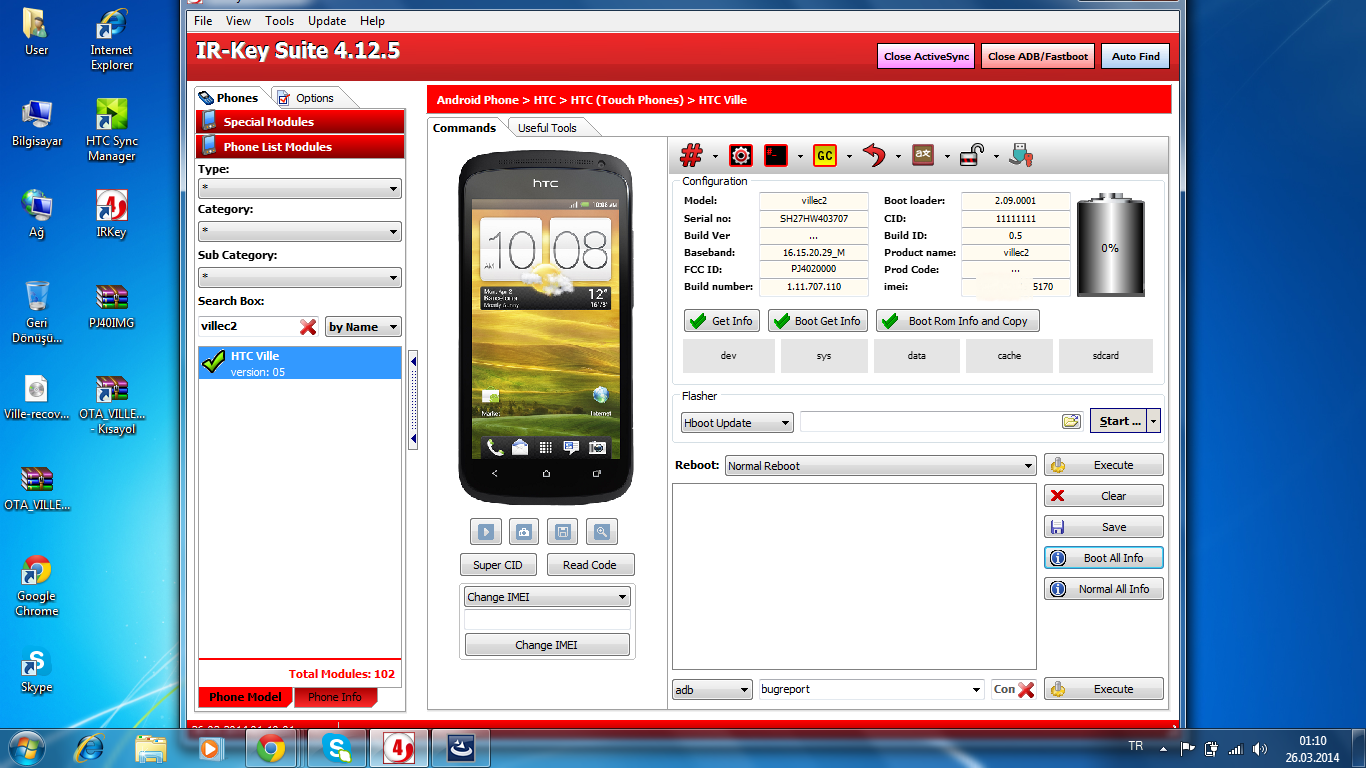
Task: Click Boot Rom Info and Copy button
Action: coord(958,321)
